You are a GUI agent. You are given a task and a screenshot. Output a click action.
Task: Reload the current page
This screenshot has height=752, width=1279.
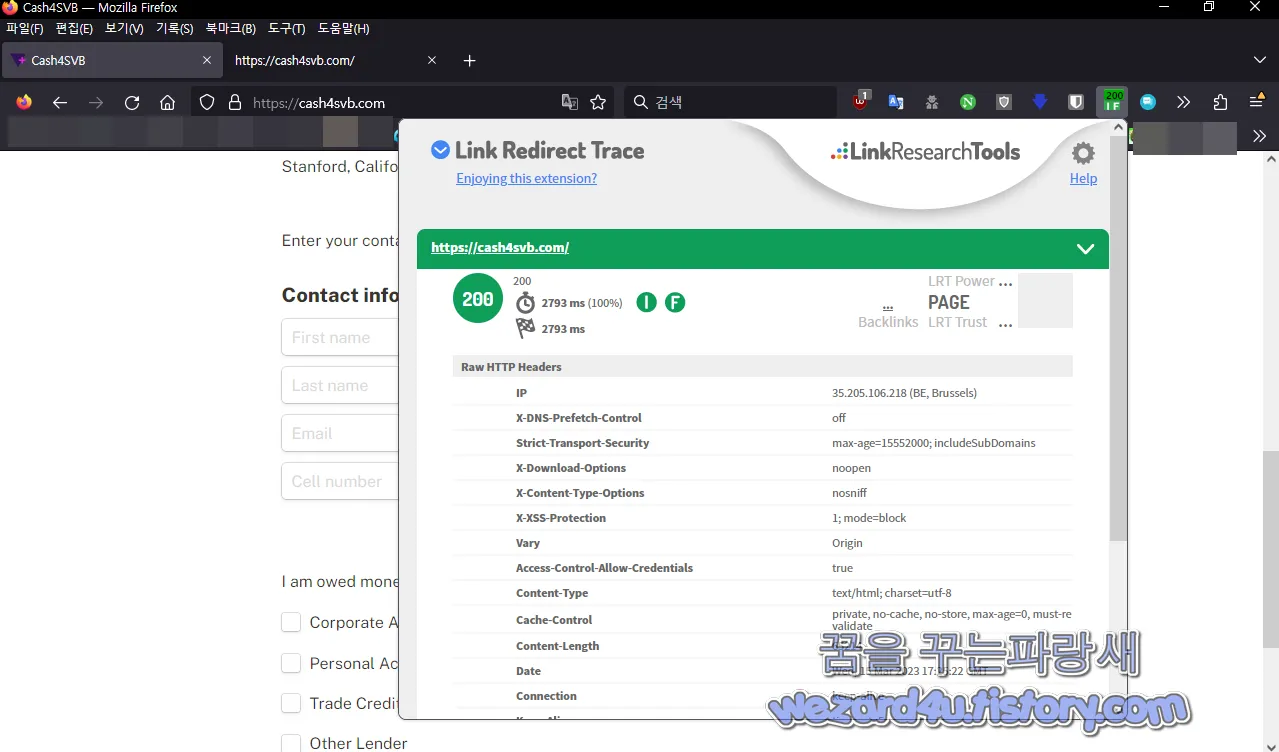pos(132,102)
